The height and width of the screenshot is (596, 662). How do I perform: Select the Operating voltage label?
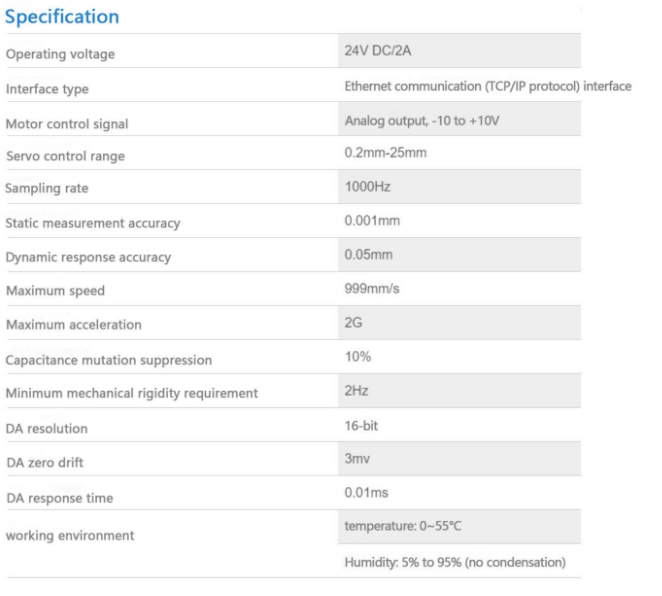pyautogui.click(x=60, y=54)
